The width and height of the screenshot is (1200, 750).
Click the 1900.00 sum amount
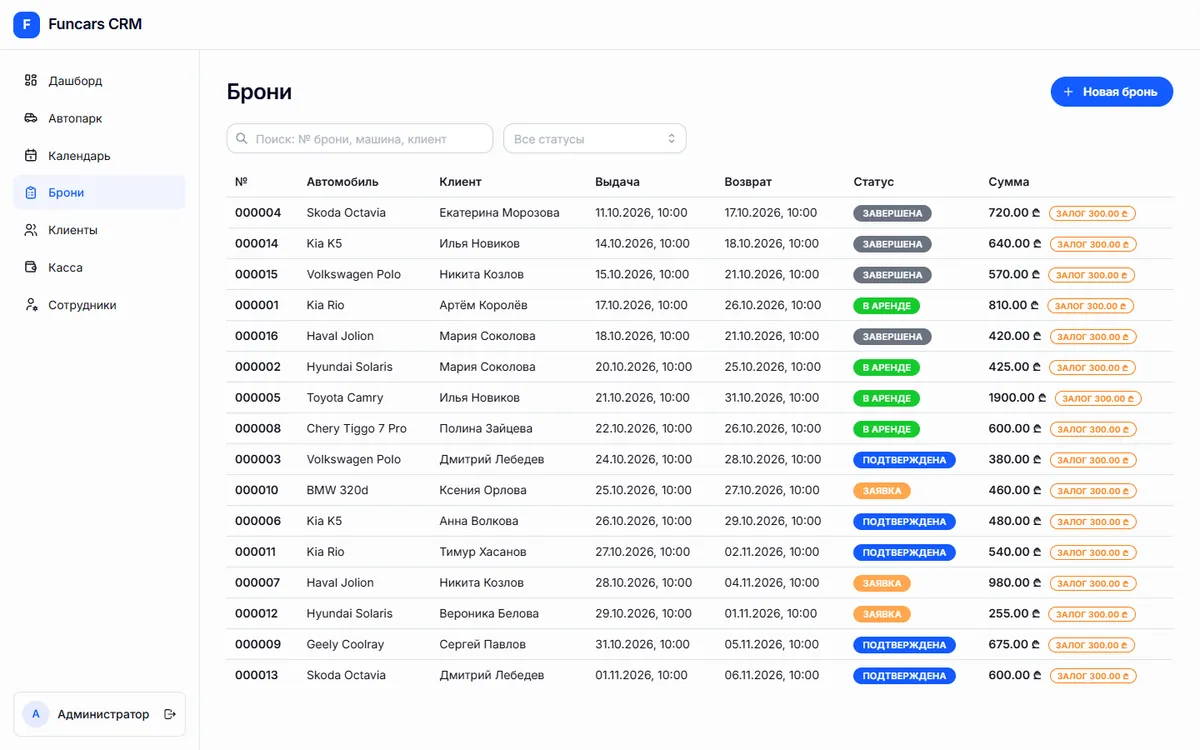(x=1018, y=398)
